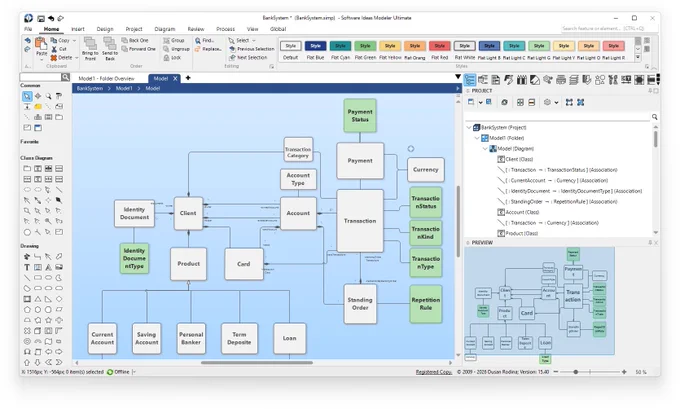Click the project search magnifier icon

click(654, 117)
